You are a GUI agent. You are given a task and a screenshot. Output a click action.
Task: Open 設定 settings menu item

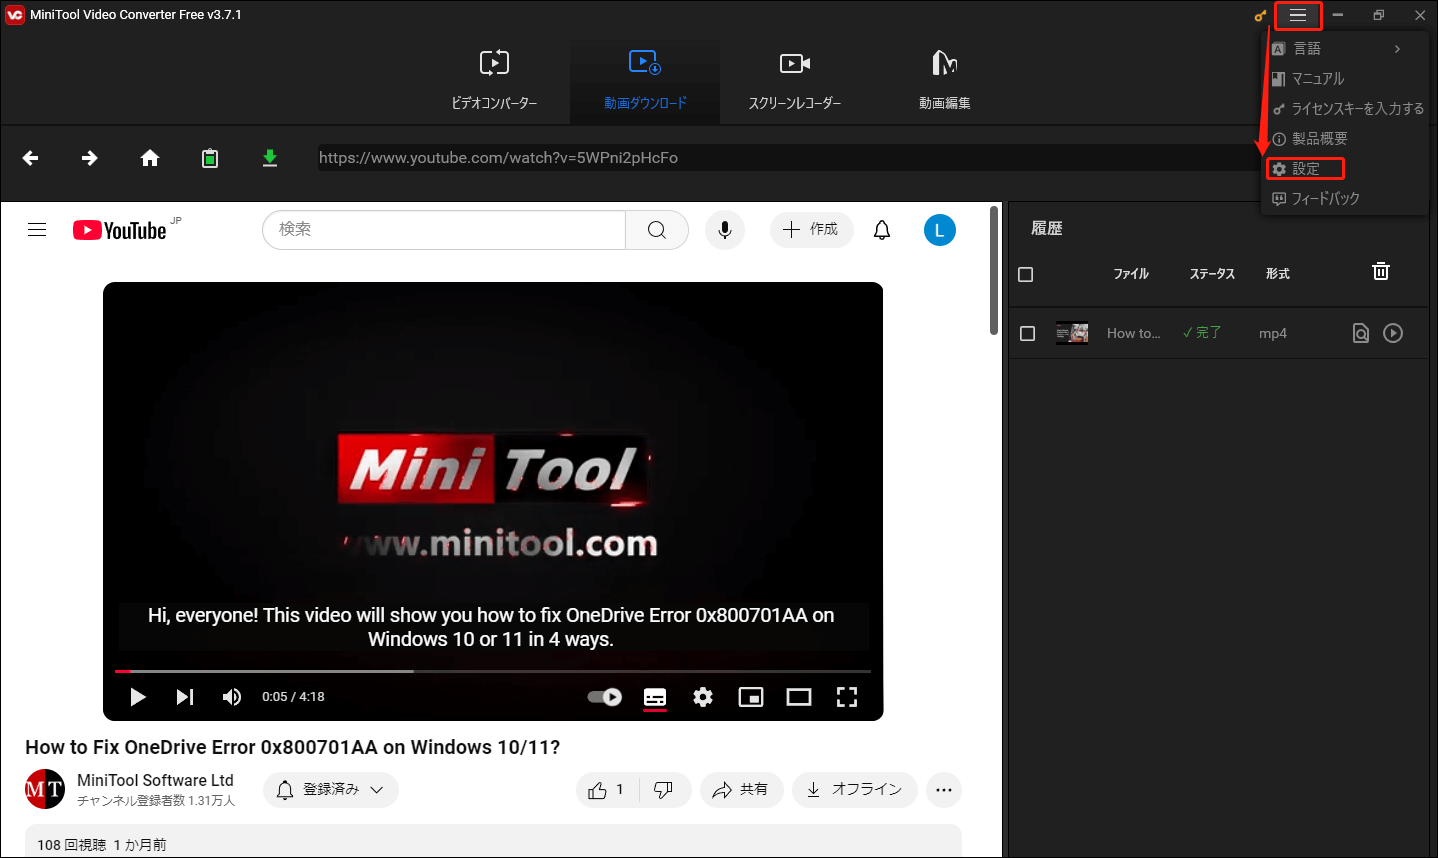(1305, 168)
